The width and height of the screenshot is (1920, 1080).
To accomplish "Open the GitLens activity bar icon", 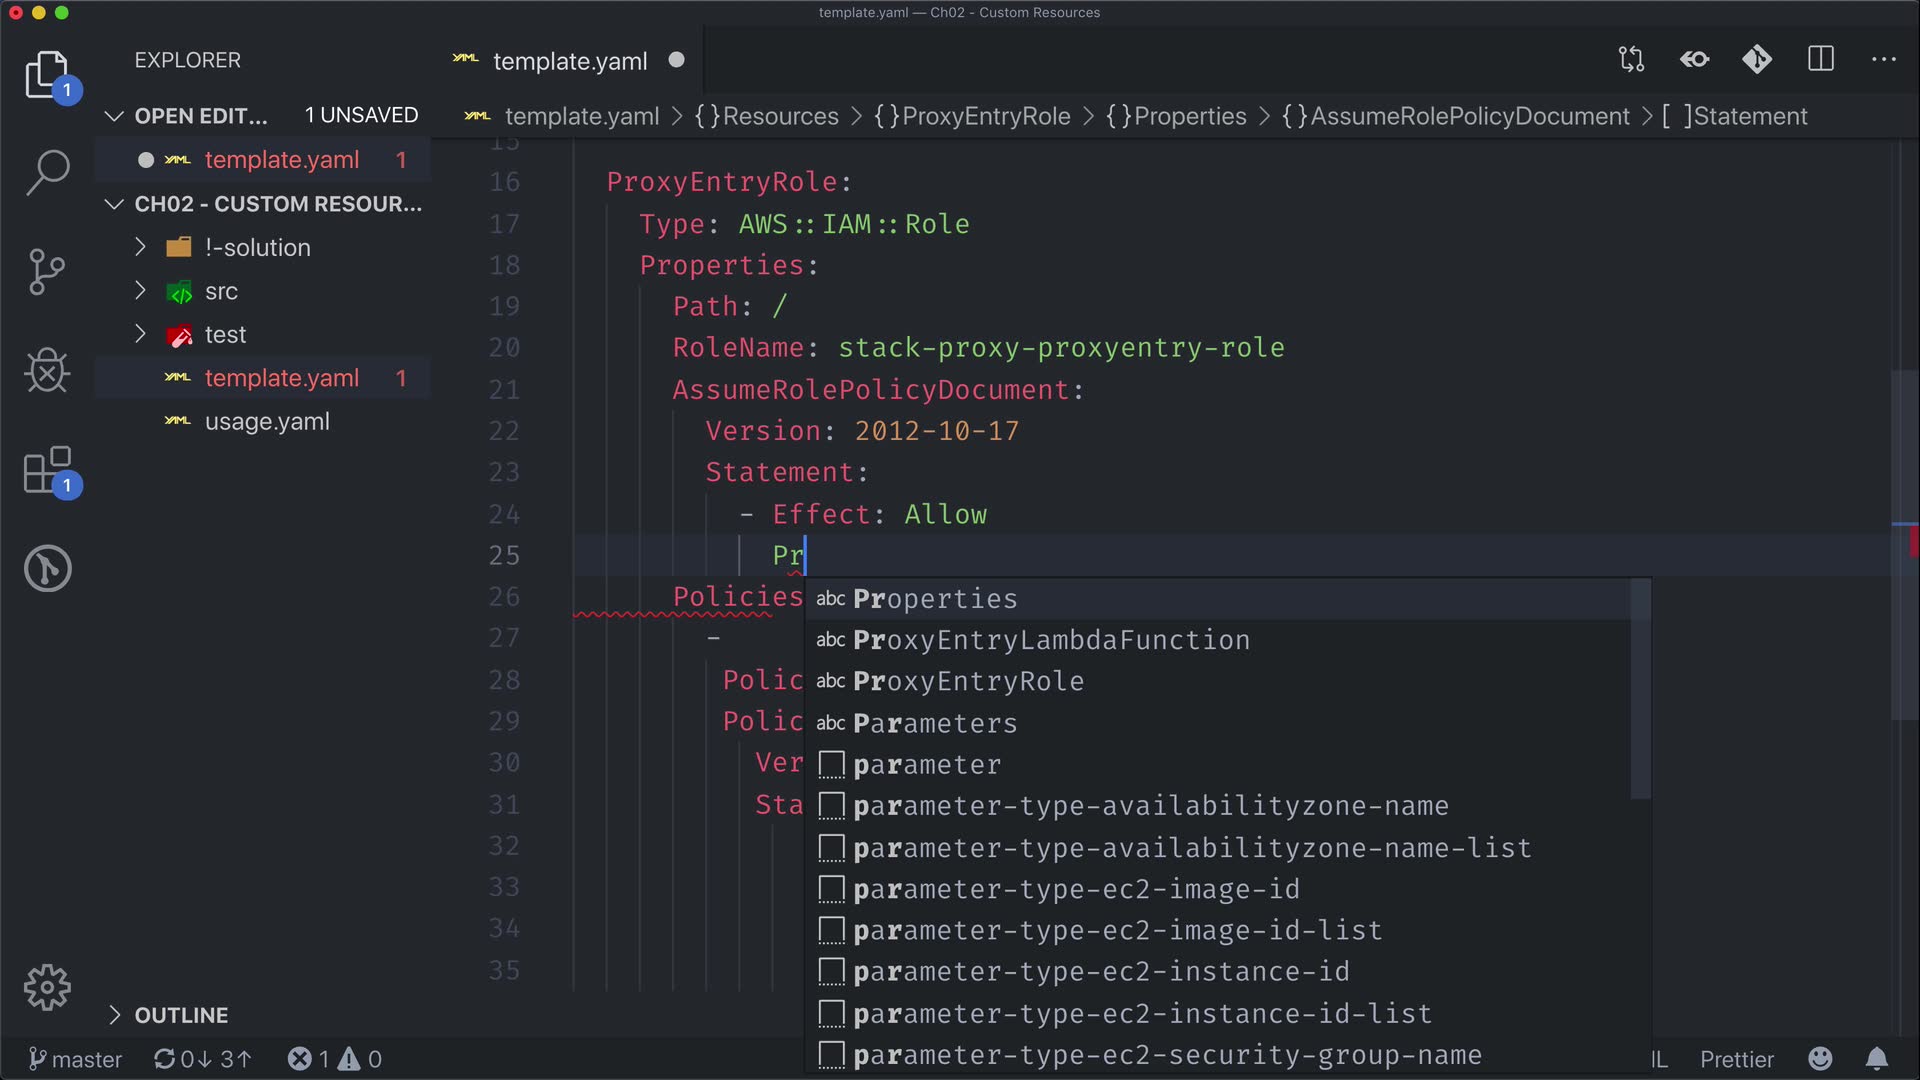I will click(47, 569).
